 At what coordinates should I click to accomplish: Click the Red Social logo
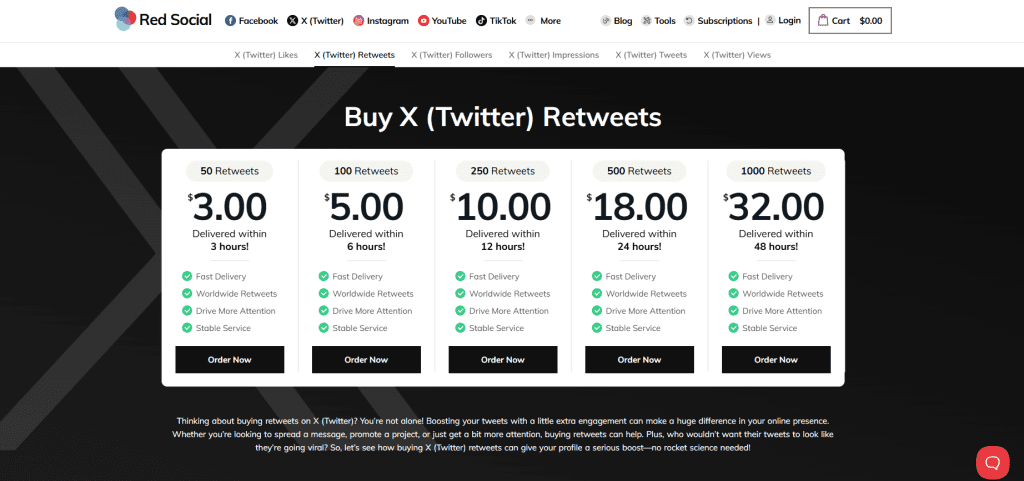tap(163, 19)
